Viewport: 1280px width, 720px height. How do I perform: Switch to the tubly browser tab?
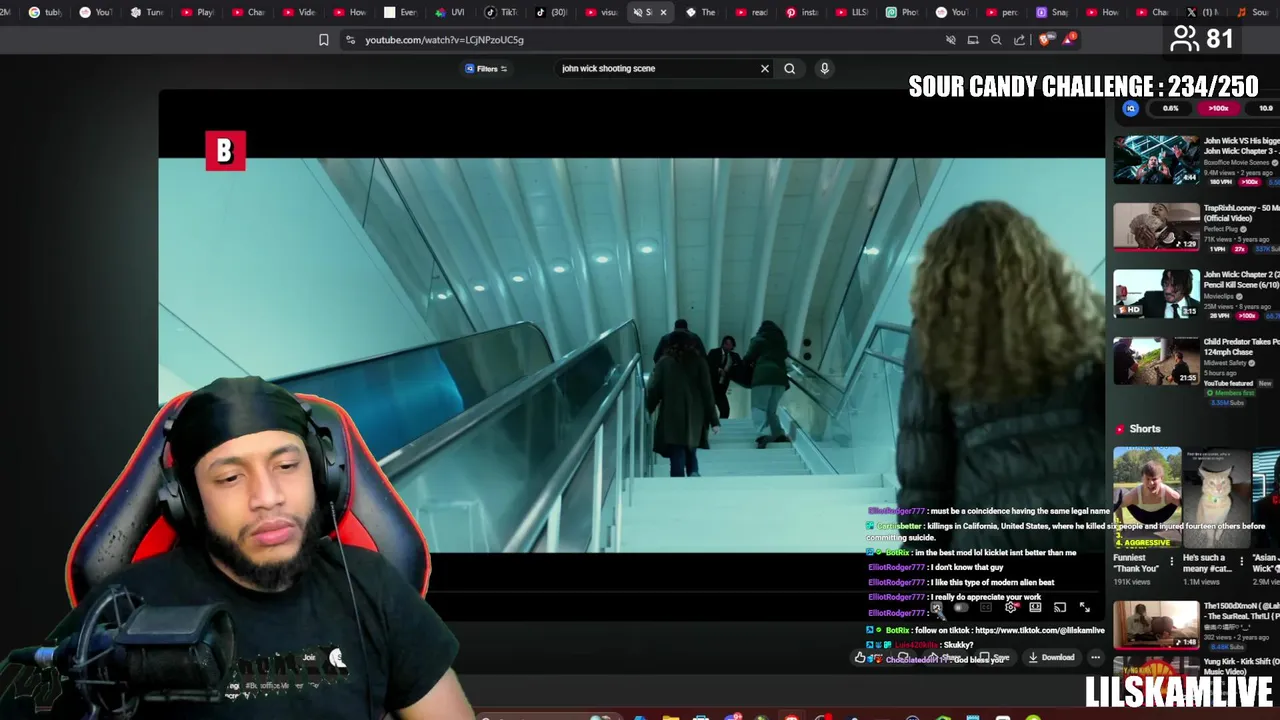(x=45, y=12)
